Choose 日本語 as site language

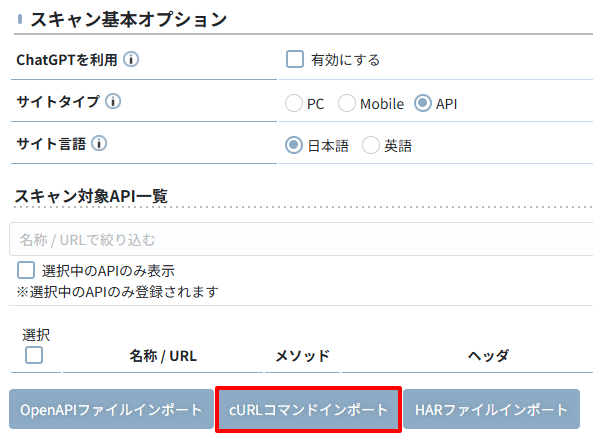pyautogui.click(x=294, y=145)
